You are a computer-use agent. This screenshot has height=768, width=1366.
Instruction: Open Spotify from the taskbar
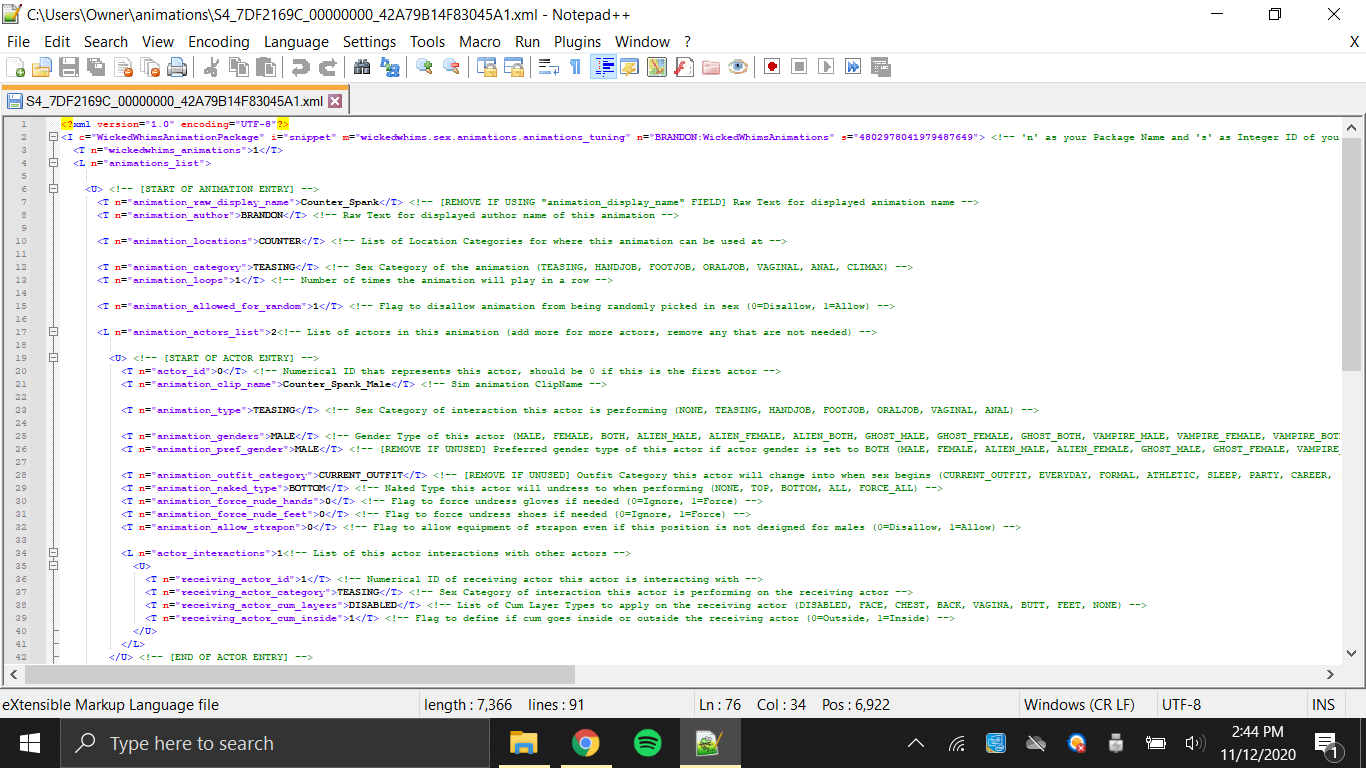(648, 743)
